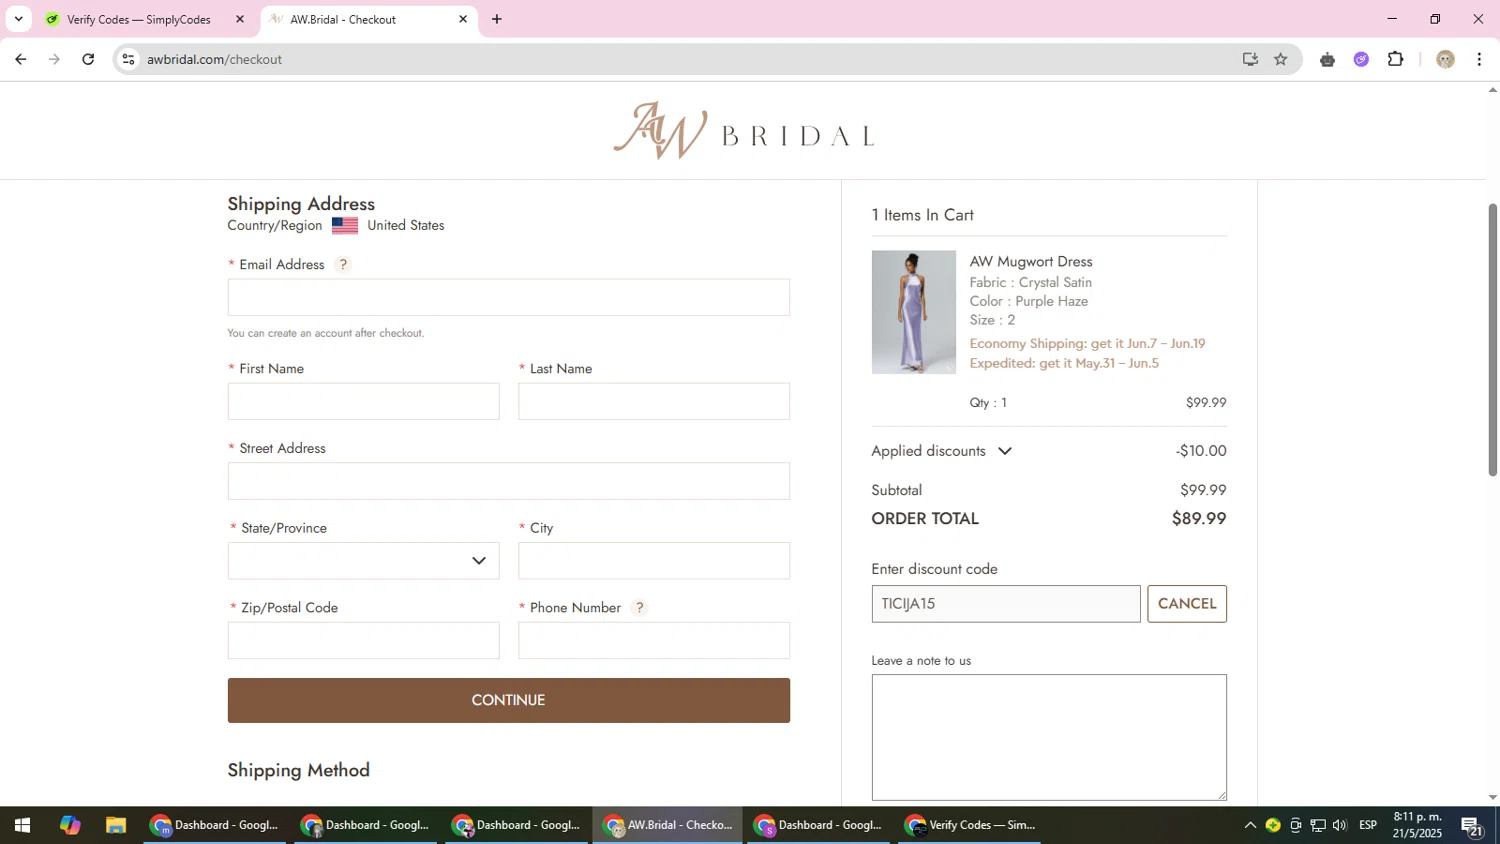The width and height of the screenshot is (1500, 844).
Task: Focus the Phone Number field
Action: tap(654, 641)
